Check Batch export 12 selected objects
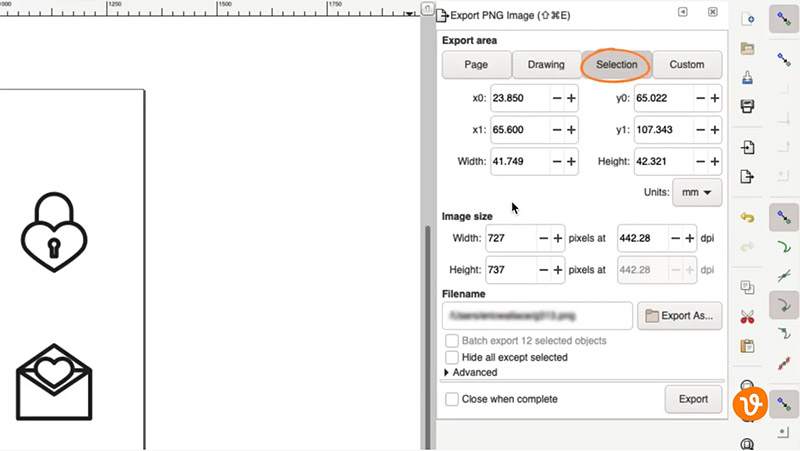Viewport: 800px width, 451px height. pyautogui.click(x=452, y=340)
